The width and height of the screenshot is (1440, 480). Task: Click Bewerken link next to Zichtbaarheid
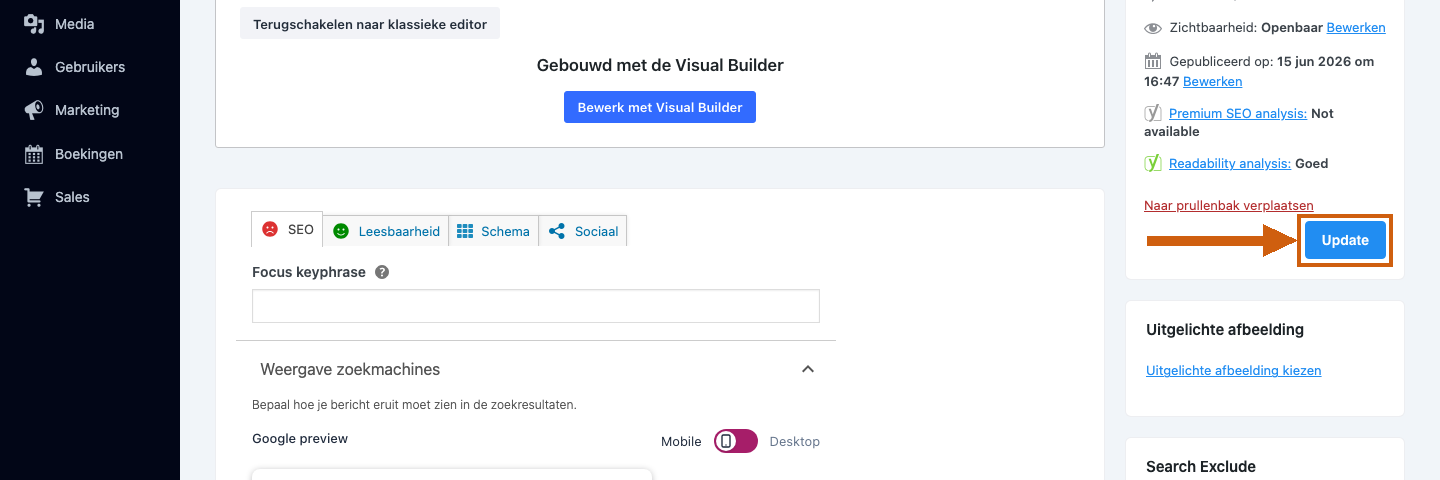tap(1356, 27)
